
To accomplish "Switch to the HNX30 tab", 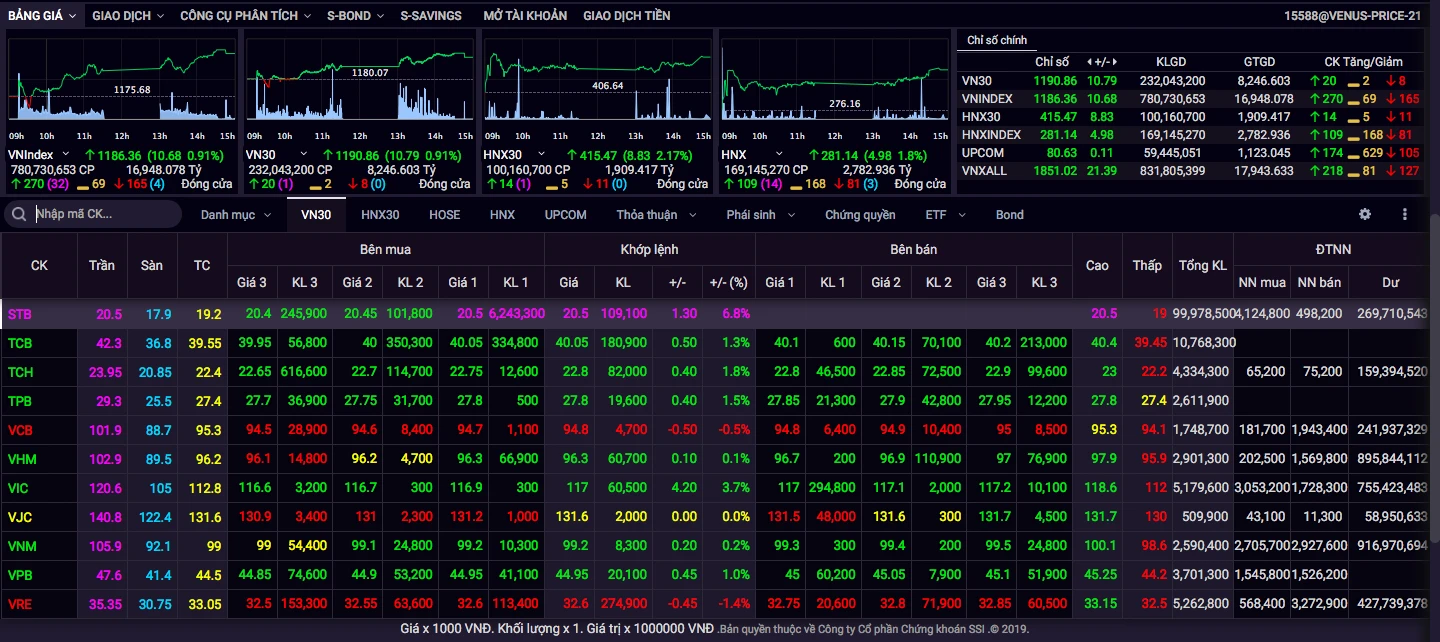I will click(x=380, y=215).
